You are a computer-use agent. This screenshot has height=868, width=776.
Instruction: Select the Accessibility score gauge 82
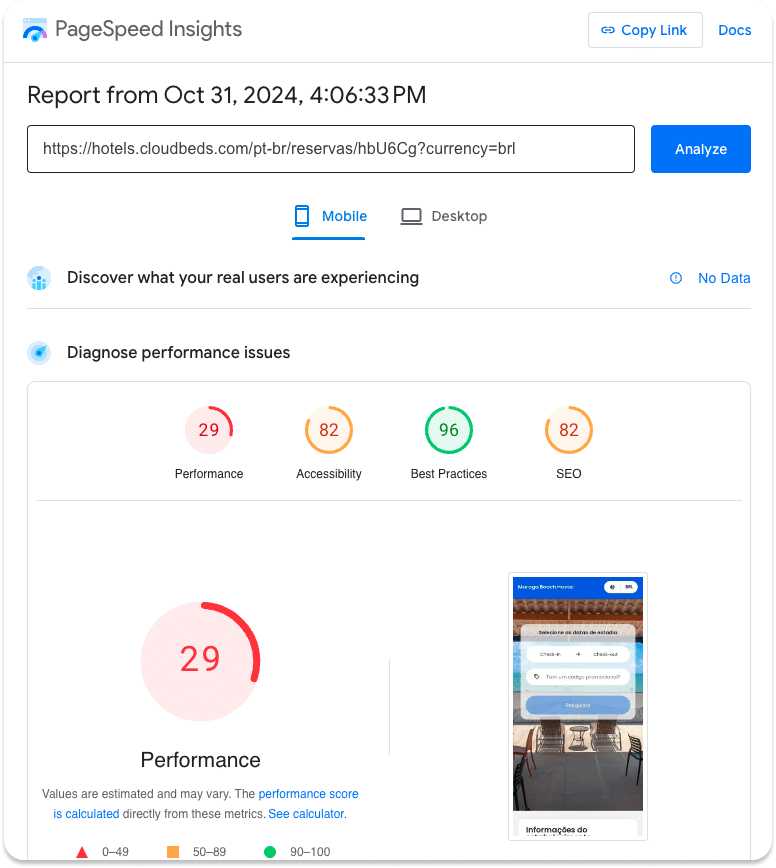[x=329, y=431]
